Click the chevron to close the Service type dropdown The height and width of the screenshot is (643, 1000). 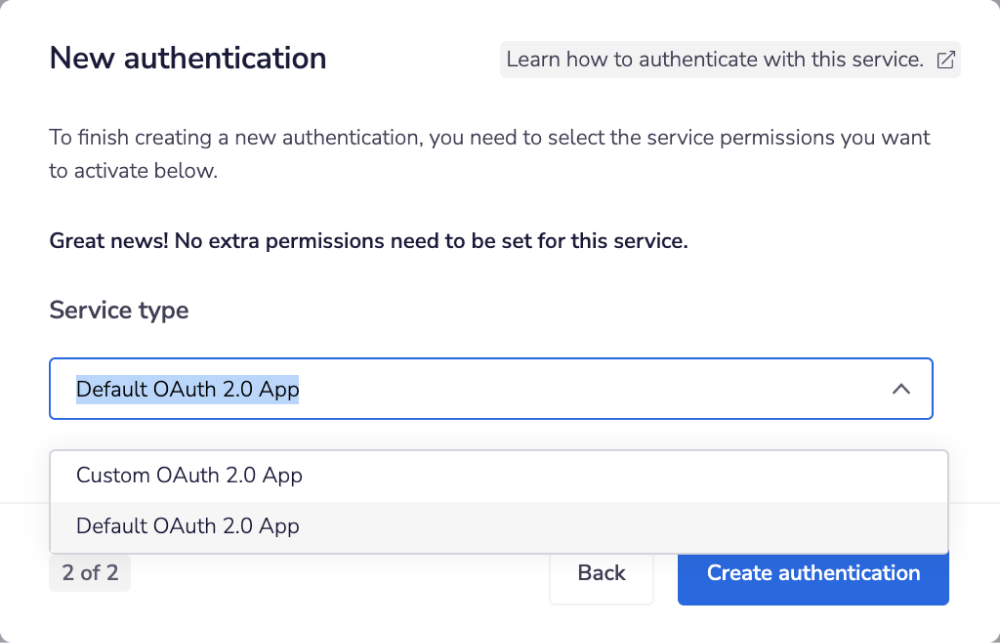point(901,388)
